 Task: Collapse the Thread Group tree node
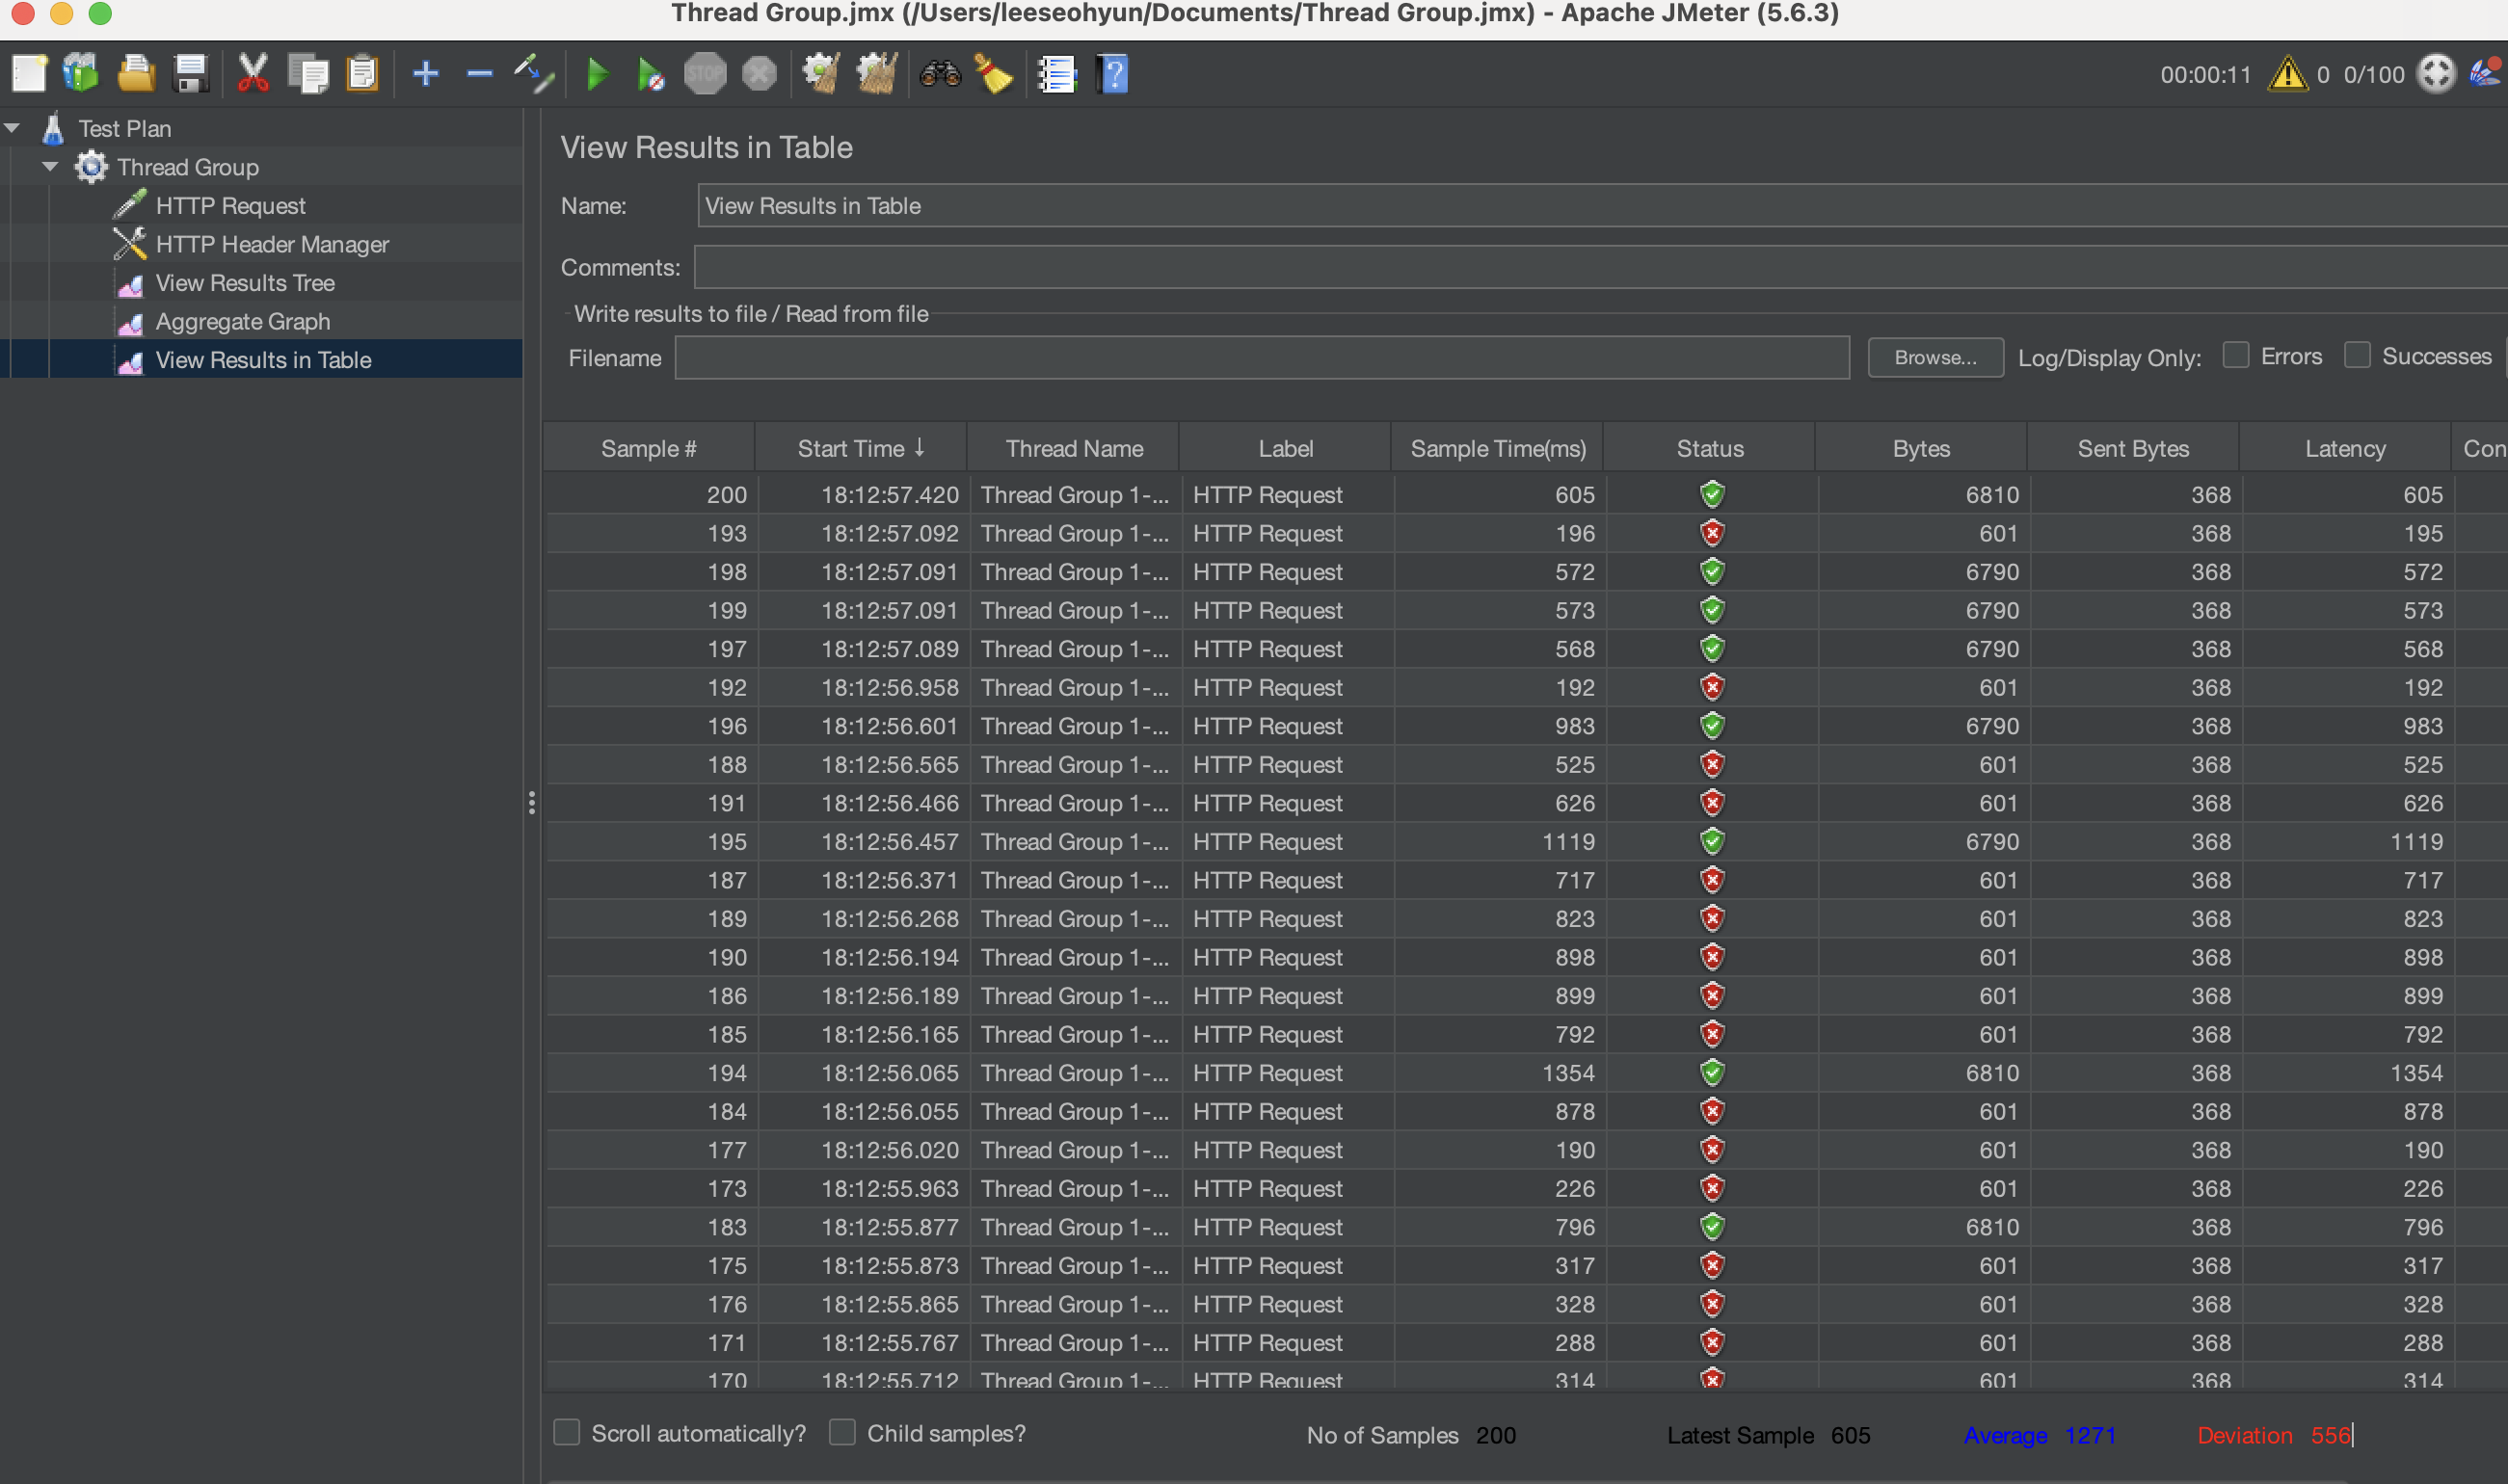coord(50,167)
